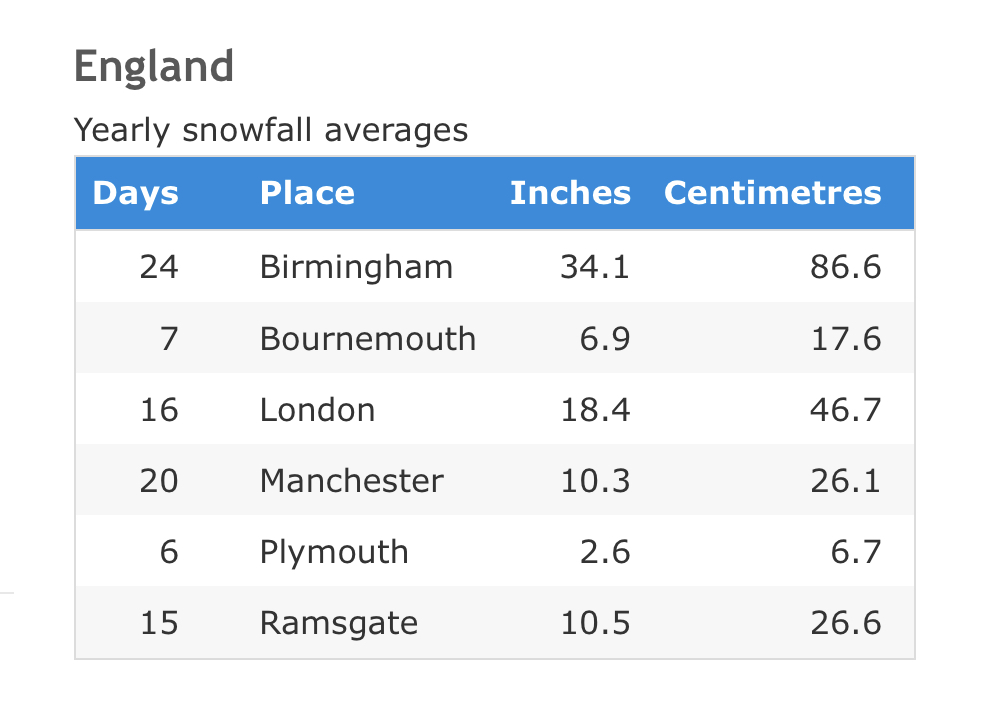
Task: Select the Plymouth place name
Action: click(334, 552)
